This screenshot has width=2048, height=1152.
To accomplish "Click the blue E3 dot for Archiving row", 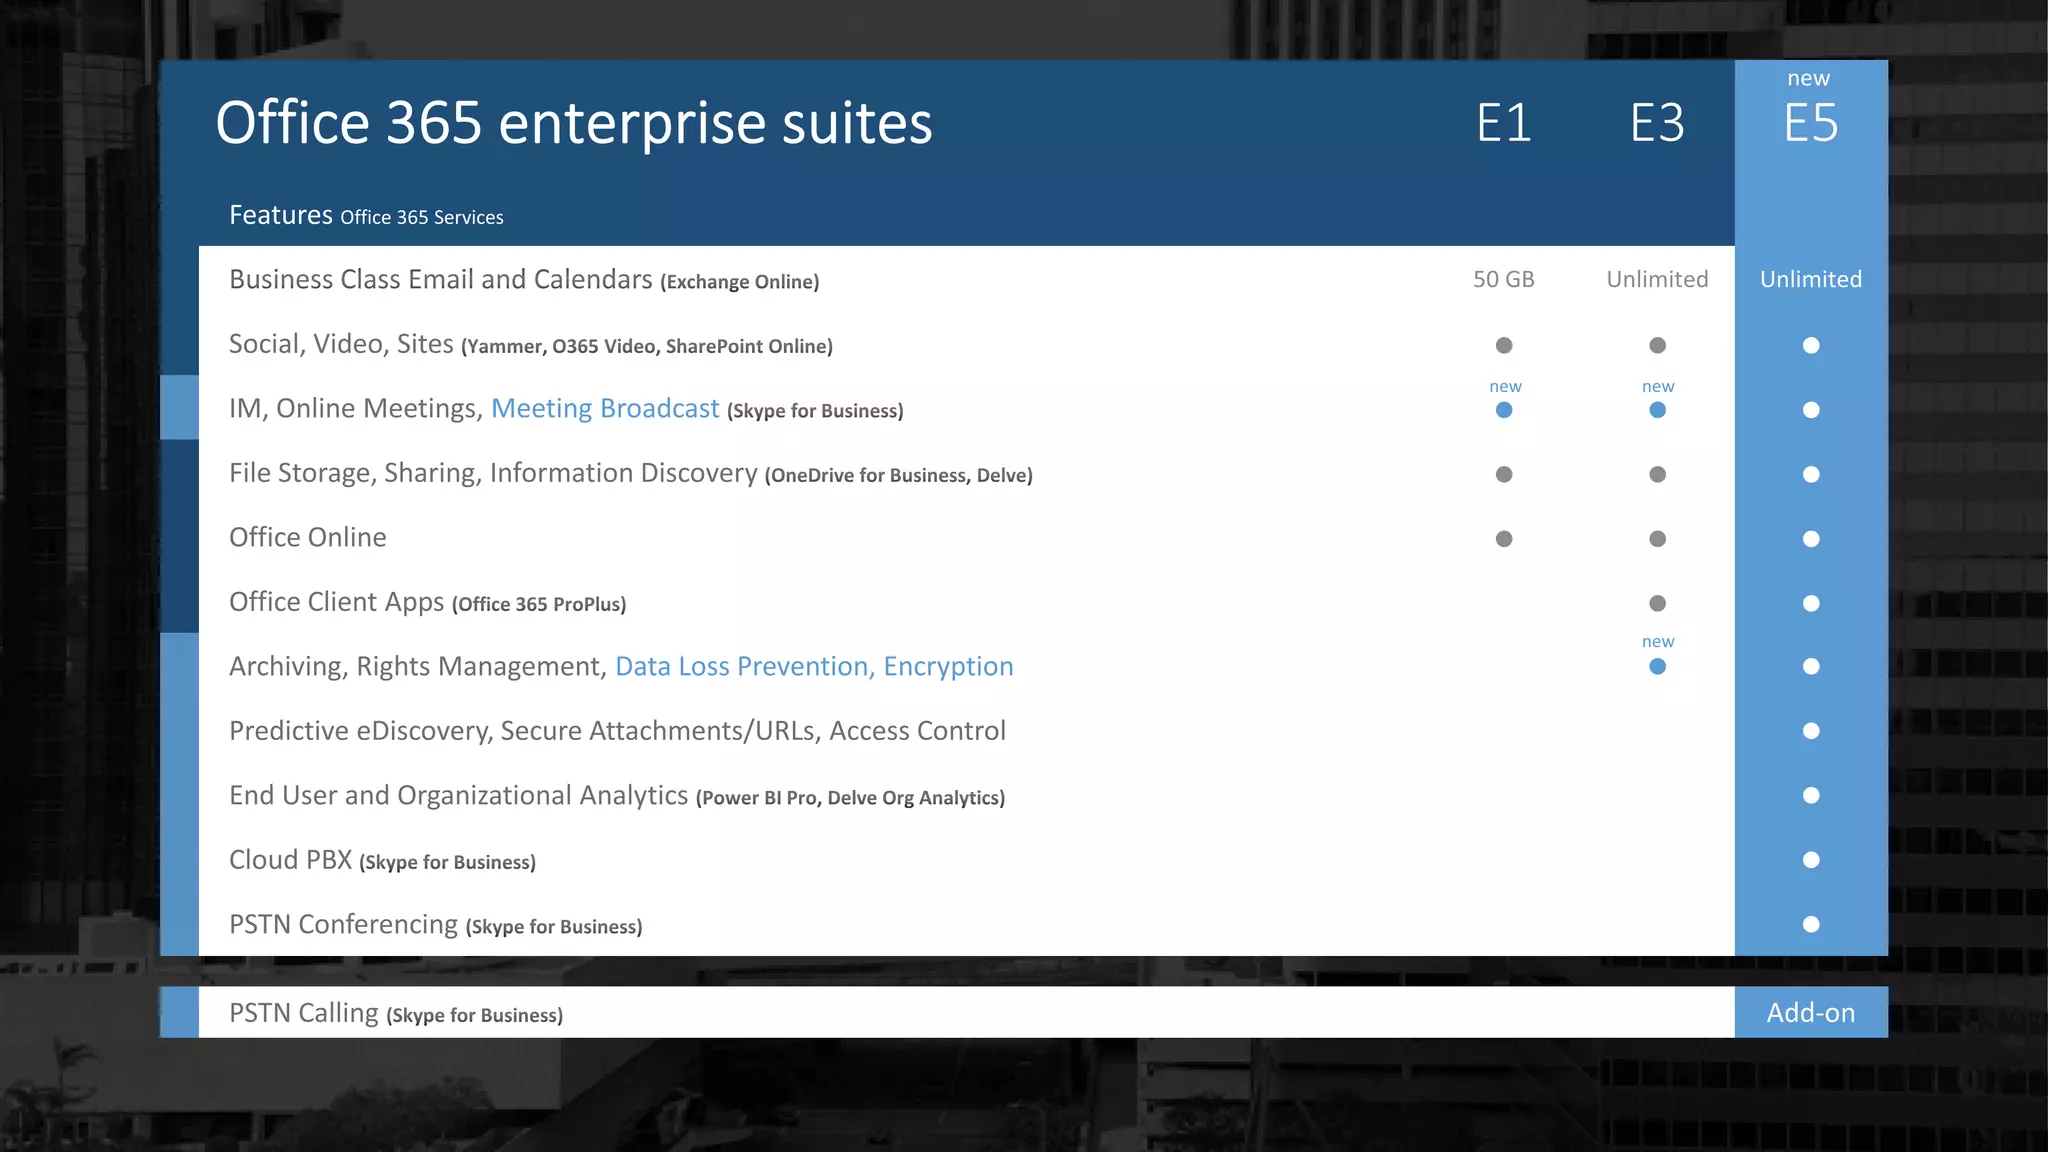I will pos(1657,667).
